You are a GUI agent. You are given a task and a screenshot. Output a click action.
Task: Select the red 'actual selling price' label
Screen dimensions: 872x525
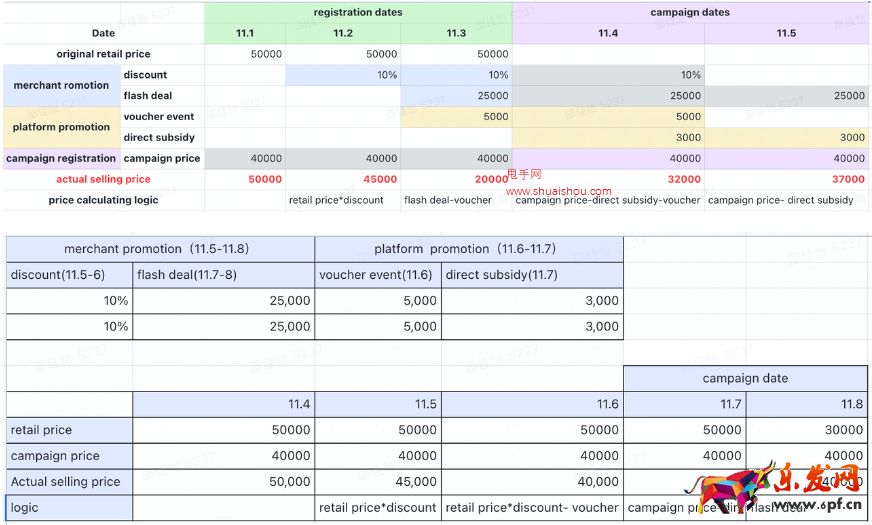pos(103,179)
